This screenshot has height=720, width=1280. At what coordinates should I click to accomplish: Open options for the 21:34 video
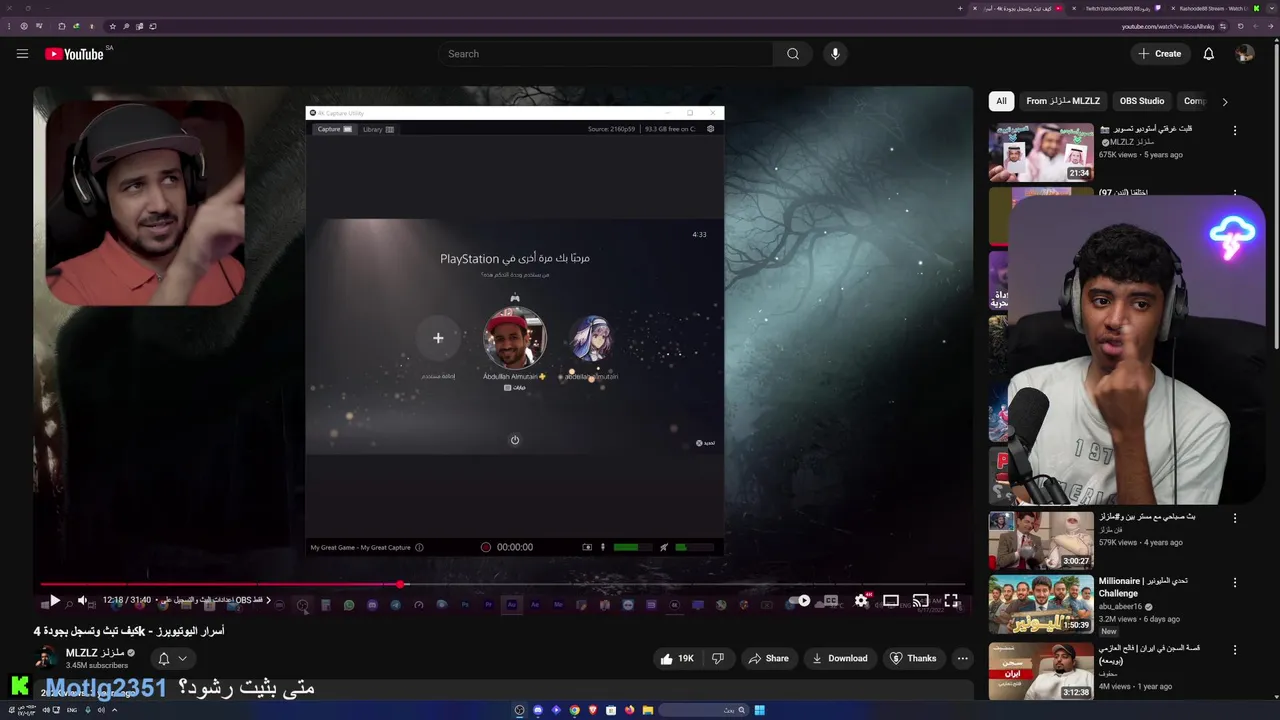[1235, 130]
